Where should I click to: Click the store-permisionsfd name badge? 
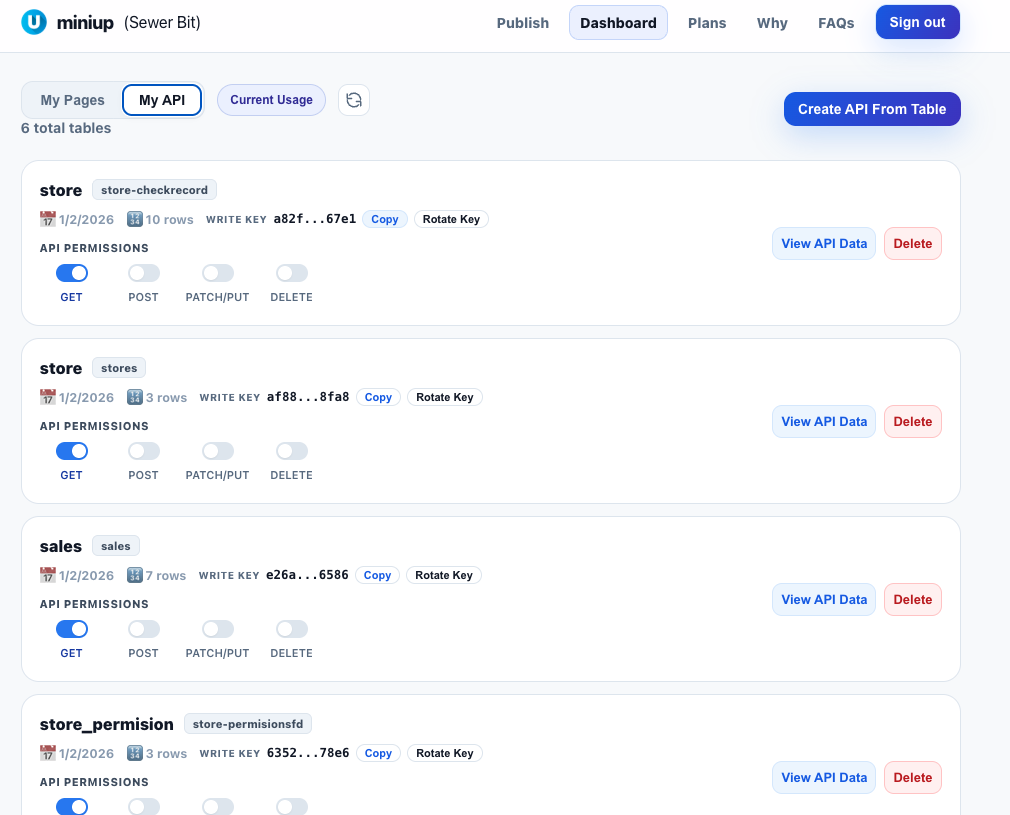(247, 723)
